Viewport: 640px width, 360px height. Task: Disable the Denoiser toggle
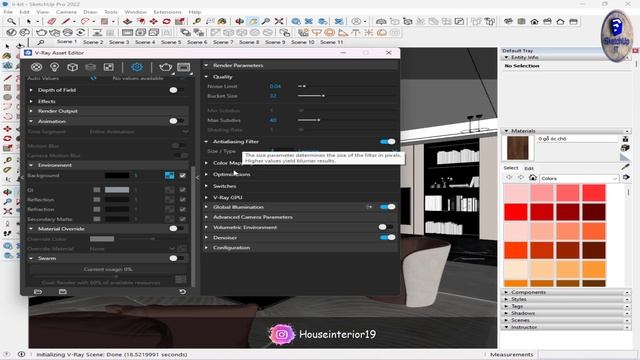point(387,237)
